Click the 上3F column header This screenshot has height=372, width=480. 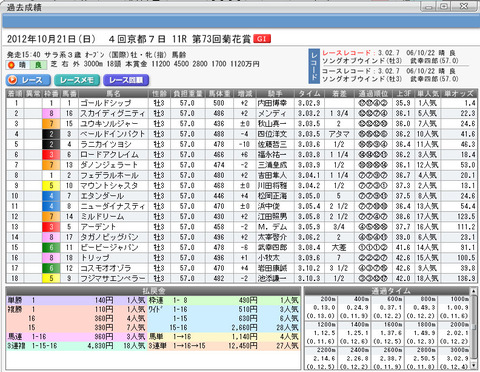403,94
